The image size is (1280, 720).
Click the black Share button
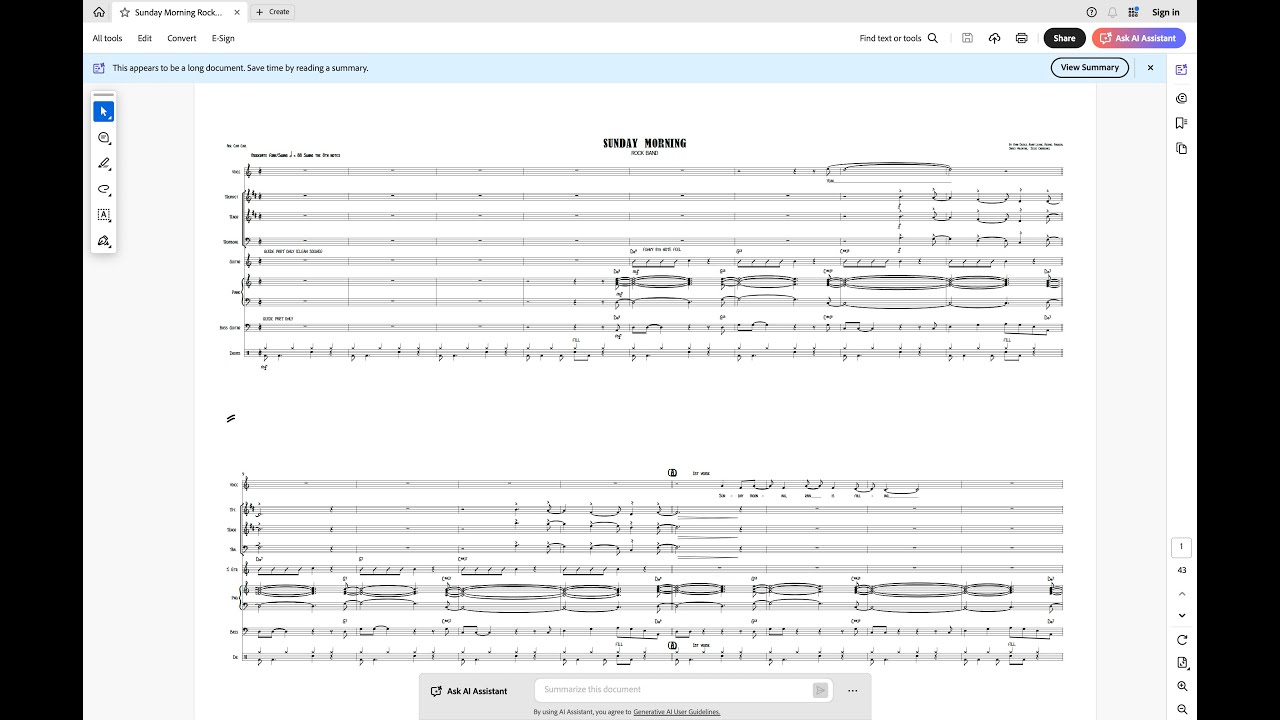pos(1064,38)
